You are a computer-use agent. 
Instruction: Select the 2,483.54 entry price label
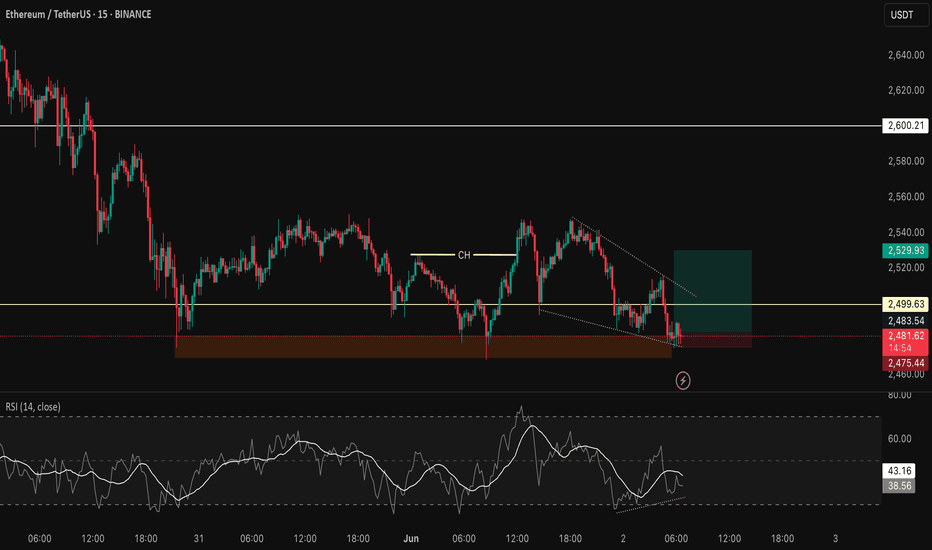click(905, 320)
